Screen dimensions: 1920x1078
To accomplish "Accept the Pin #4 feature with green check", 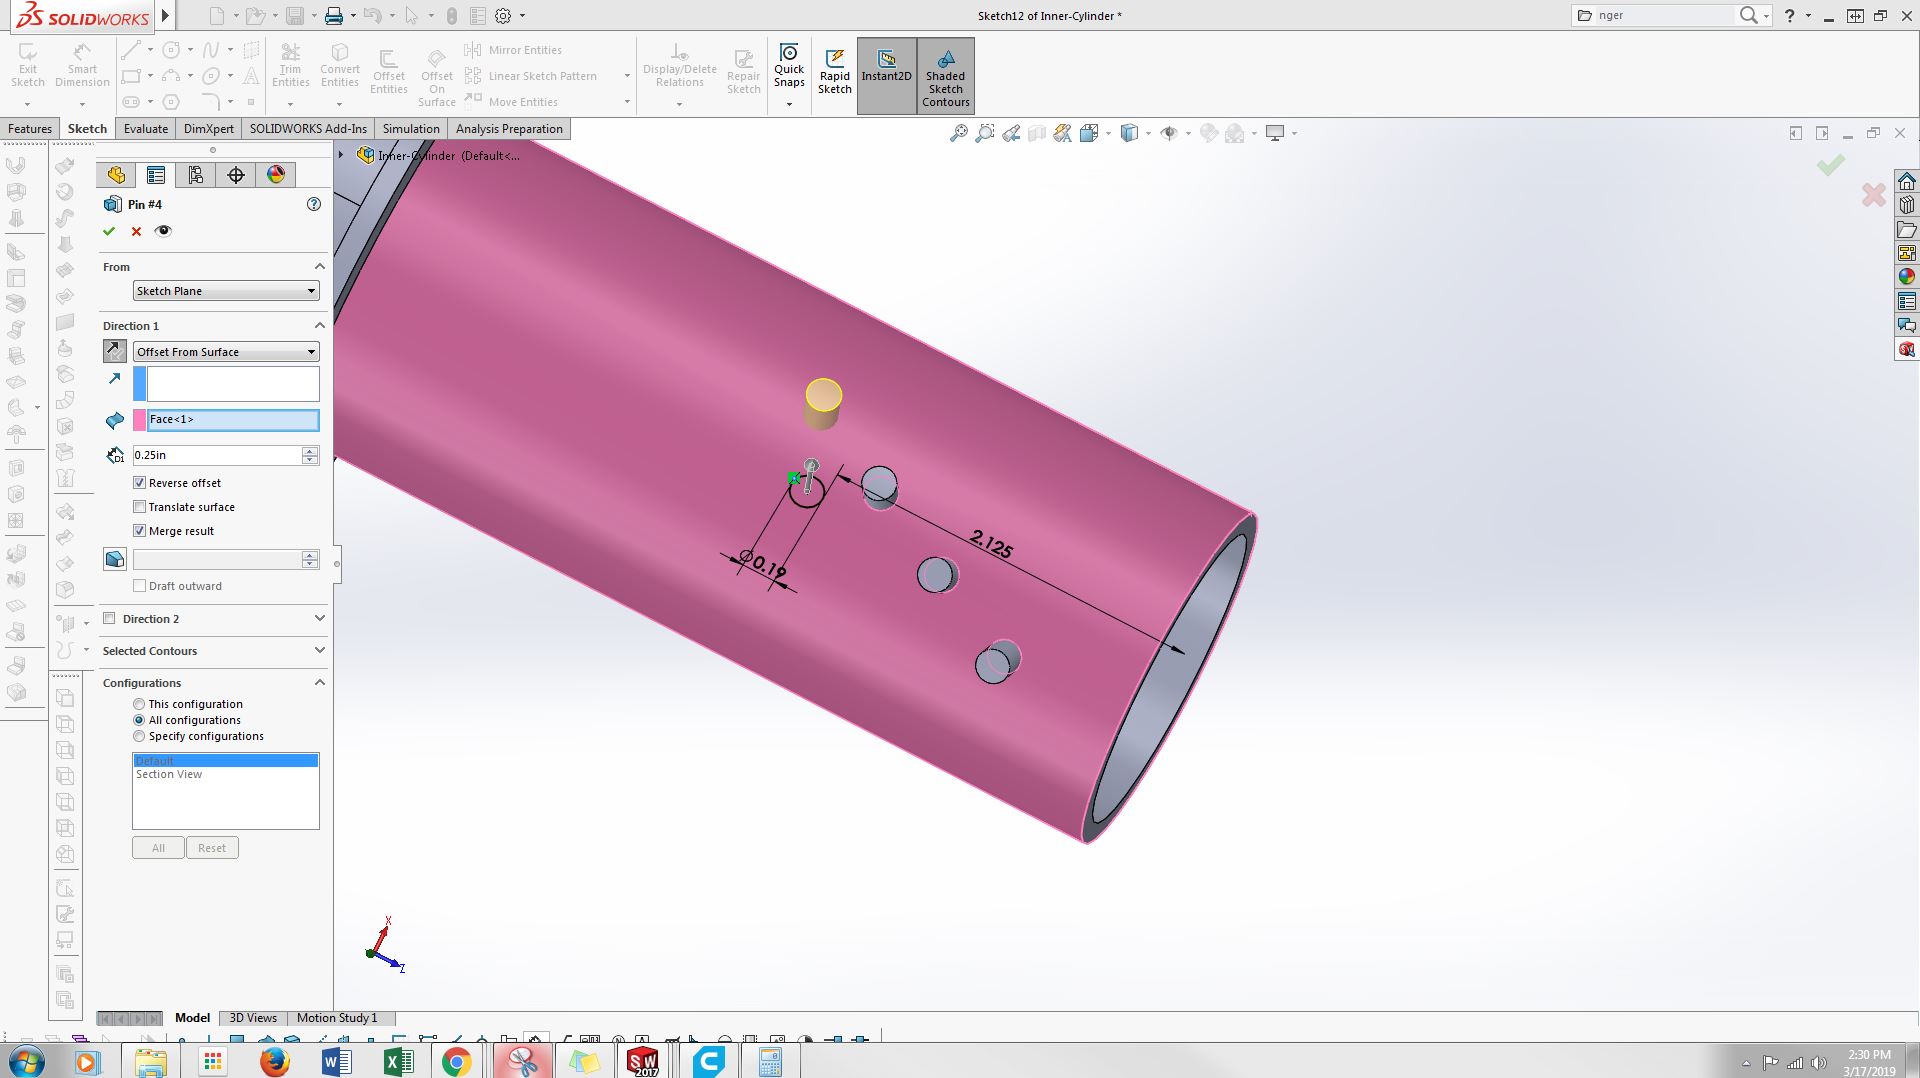I will click(x=109, y=231).
